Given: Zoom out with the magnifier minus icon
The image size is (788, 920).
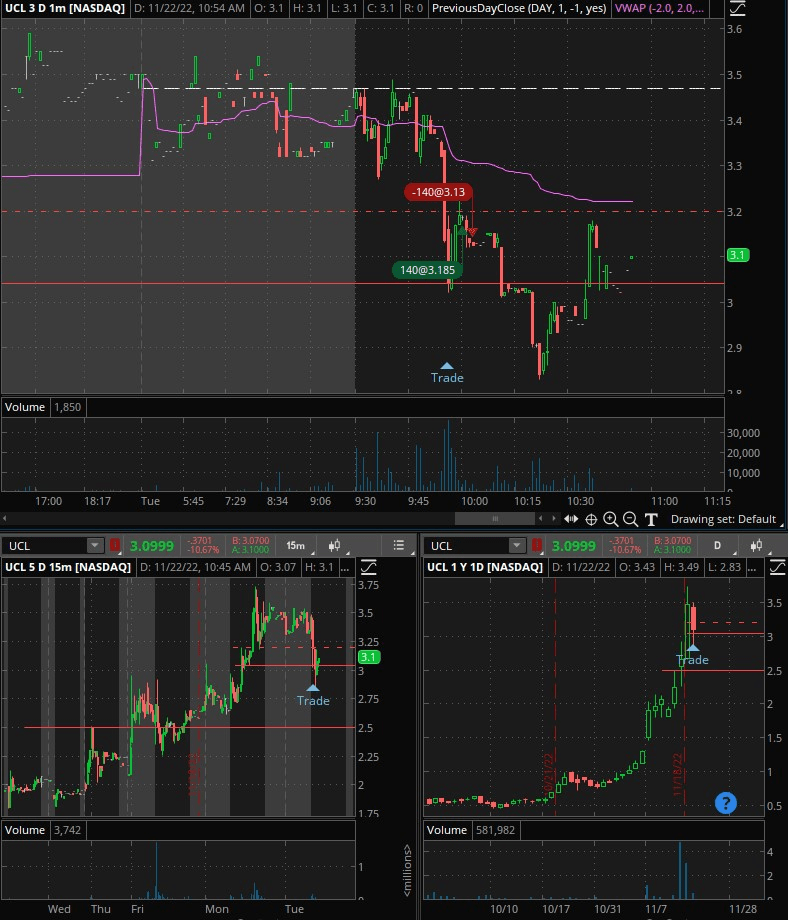Looking at the screenshot, I should 630,519.
